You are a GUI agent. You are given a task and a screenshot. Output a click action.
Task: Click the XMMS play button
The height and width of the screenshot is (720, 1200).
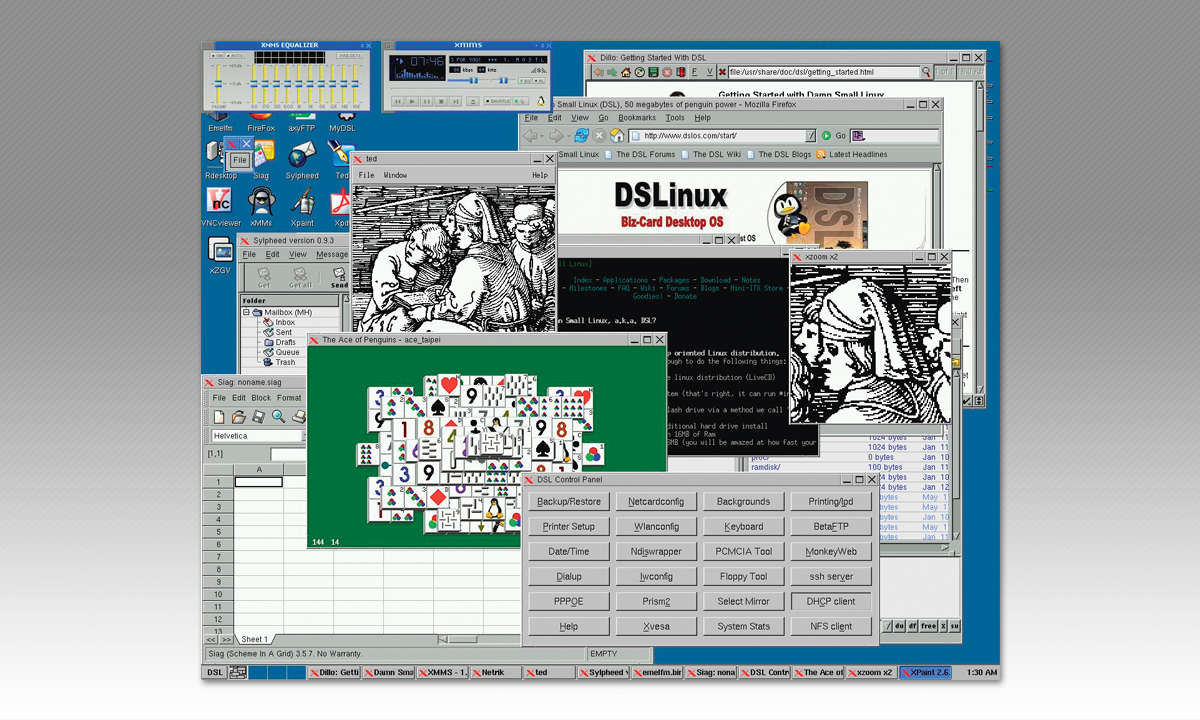(412, 101)
